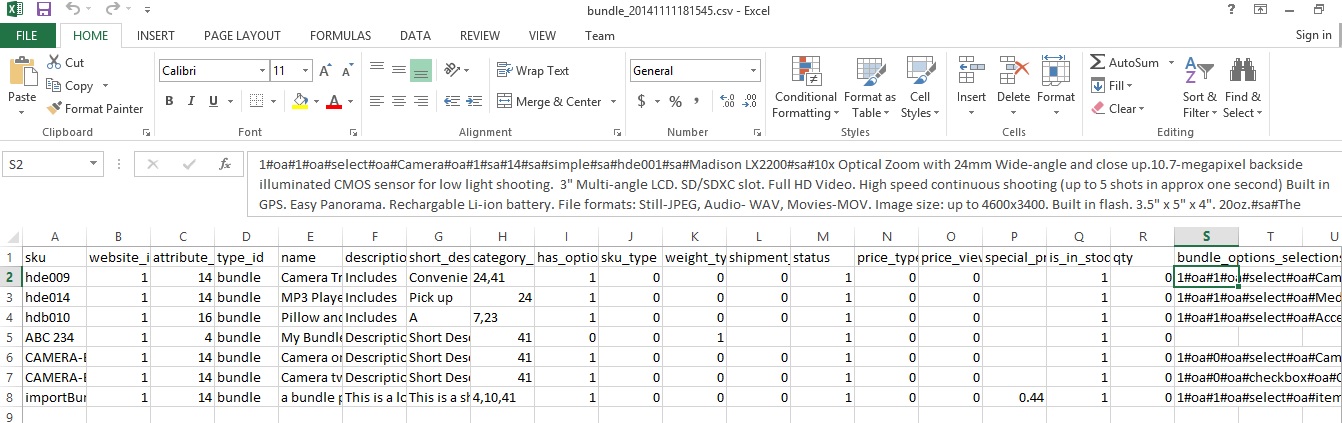Switch to the PAGE LAYOUT tab
1342x423 pixels.
(242, 36)
